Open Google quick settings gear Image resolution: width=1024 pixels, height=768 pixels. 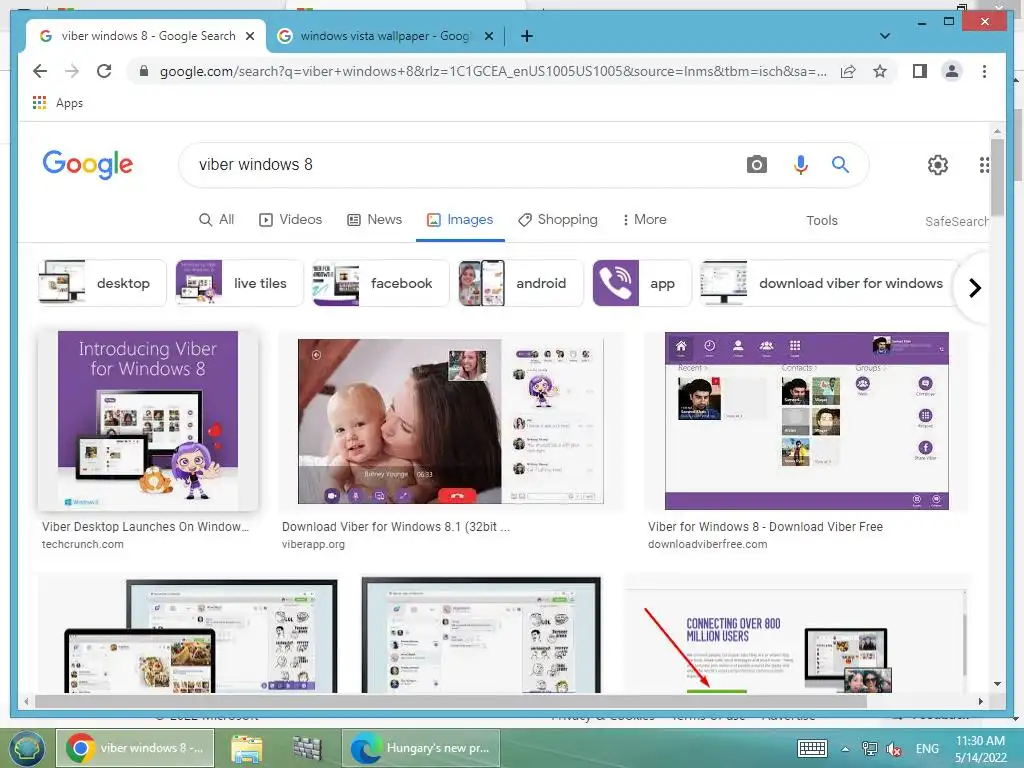click(x=938, y=165)
